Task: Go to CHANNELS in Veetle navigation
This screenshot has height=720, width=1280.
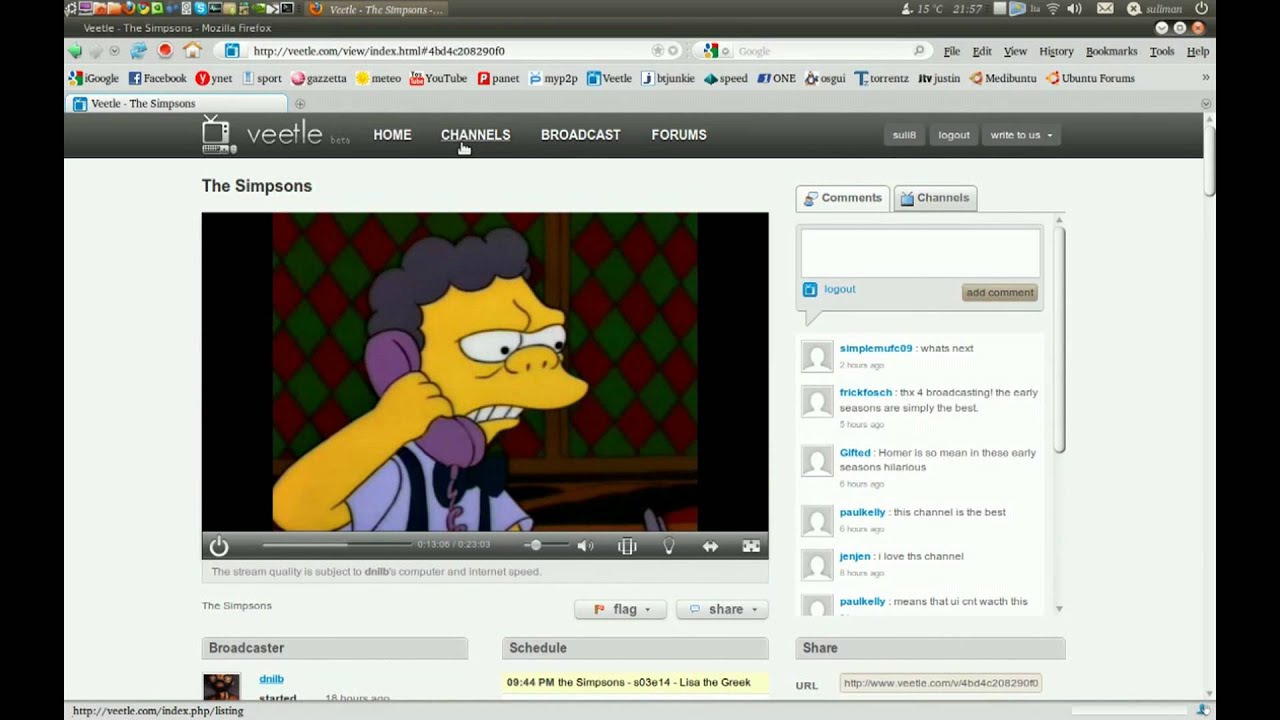Action: 475,135
